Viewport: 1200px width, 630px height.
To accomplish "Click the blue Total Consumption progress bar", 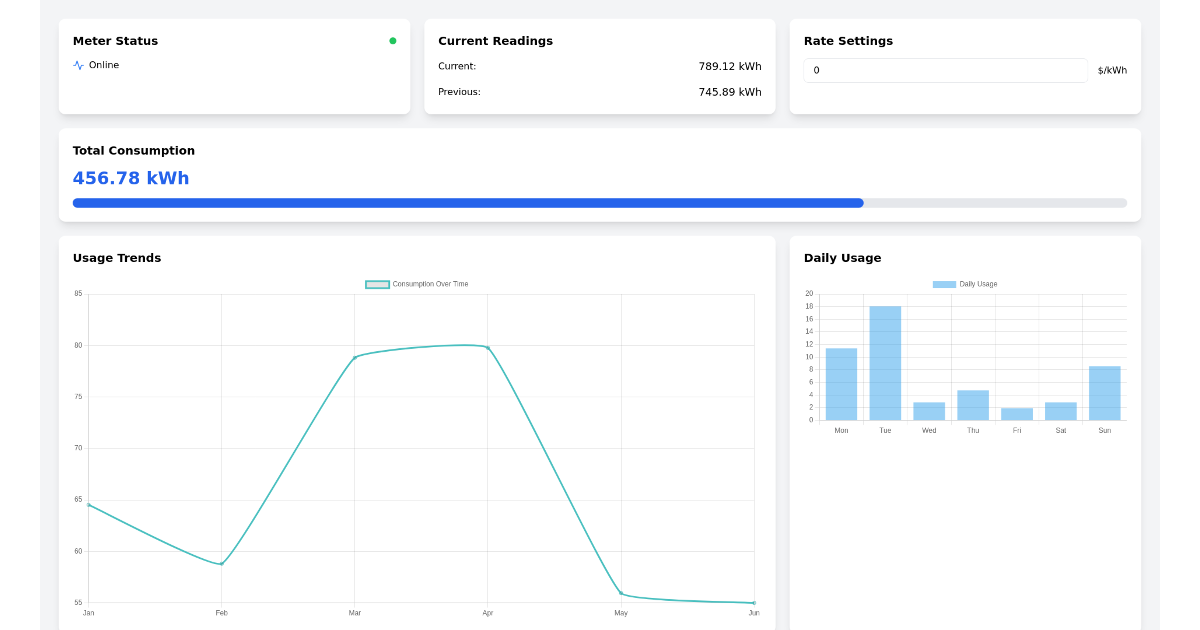I will click(467, 202).
